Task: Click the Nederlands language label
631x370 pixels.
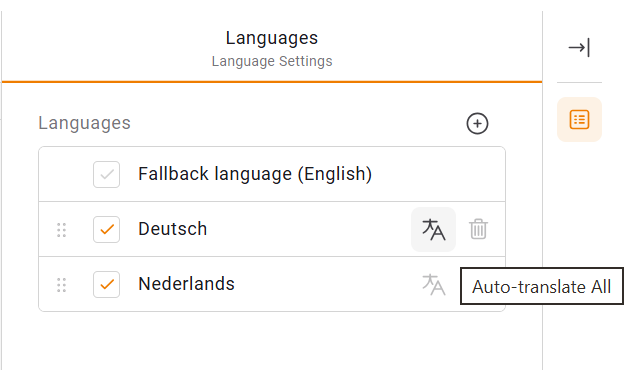Action: coord(186,284)
